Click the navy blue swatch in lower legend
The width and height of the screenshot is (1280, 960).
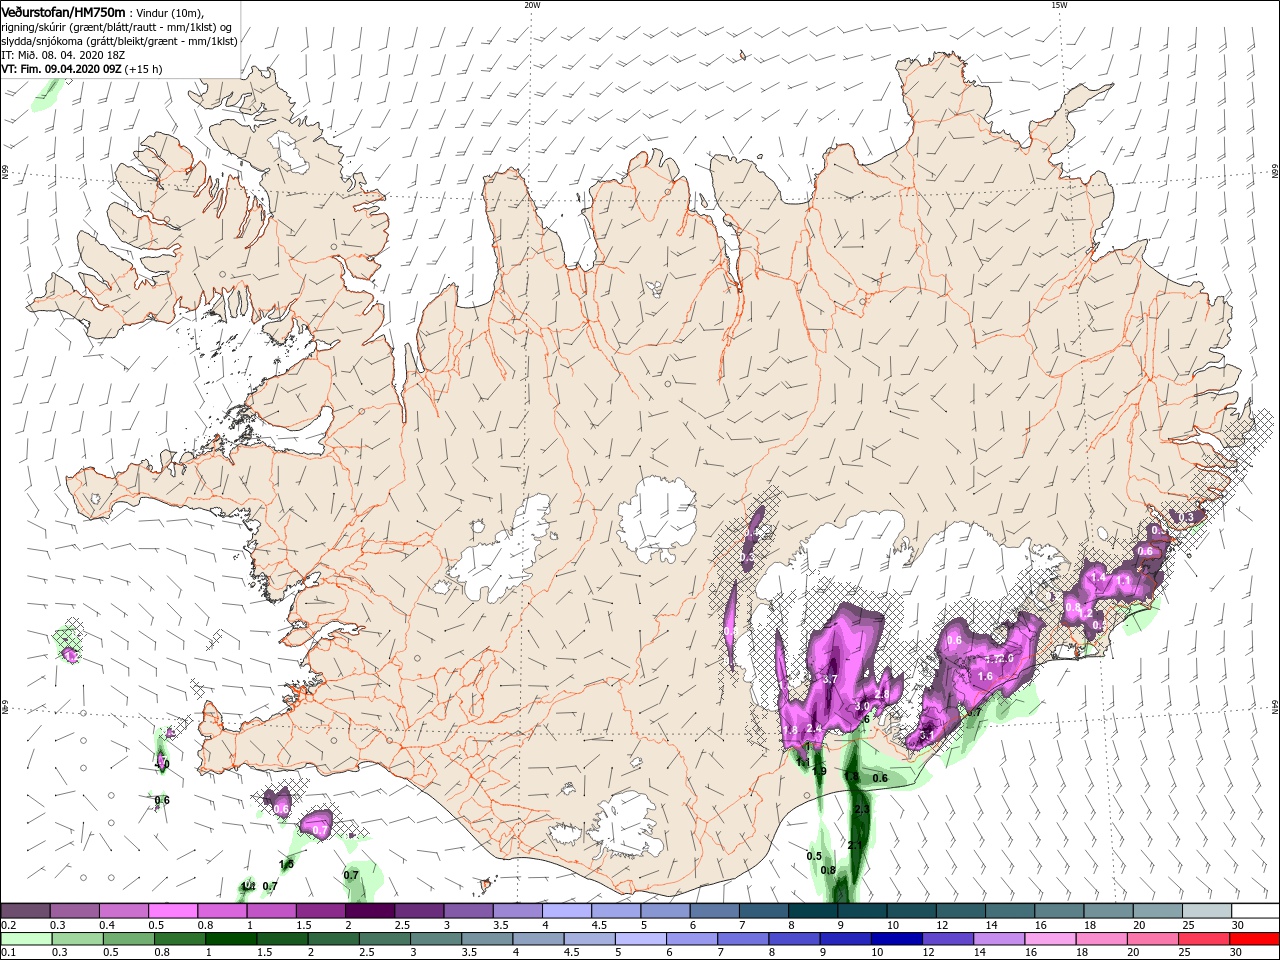point(896,939)
